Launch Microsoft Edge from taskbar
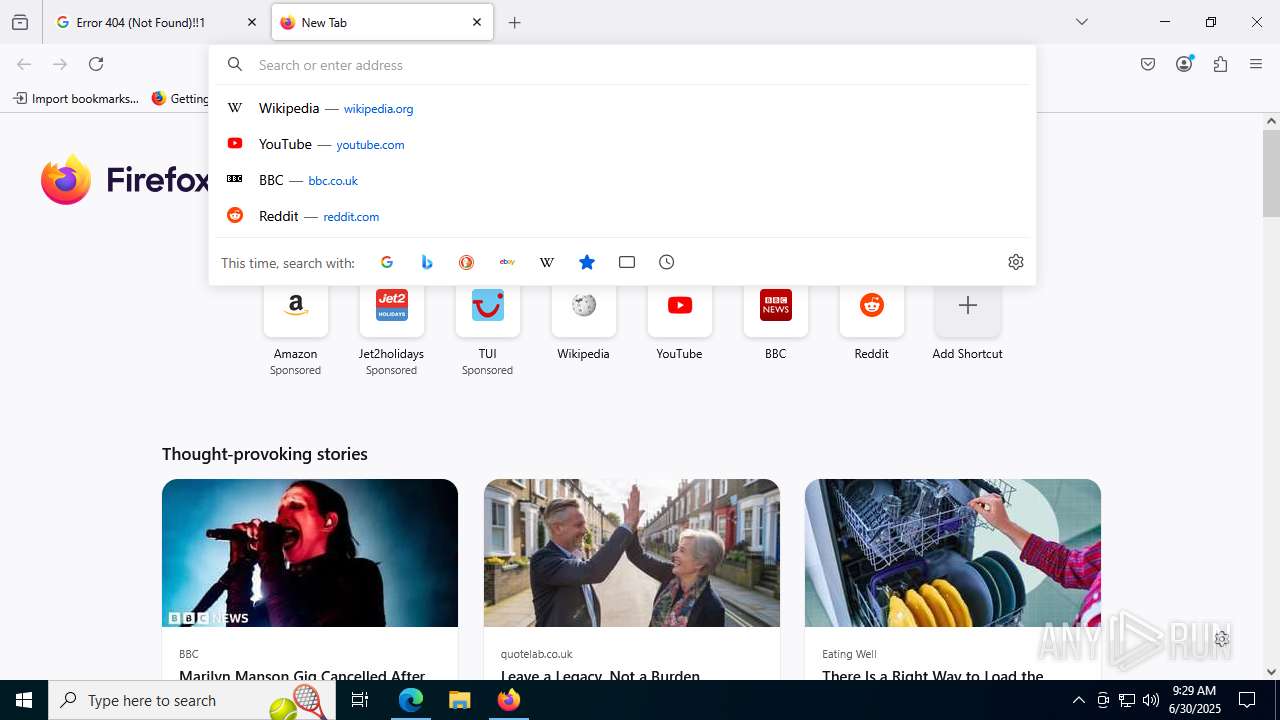Screen dimensions: 1280x720 pos(411,700)
